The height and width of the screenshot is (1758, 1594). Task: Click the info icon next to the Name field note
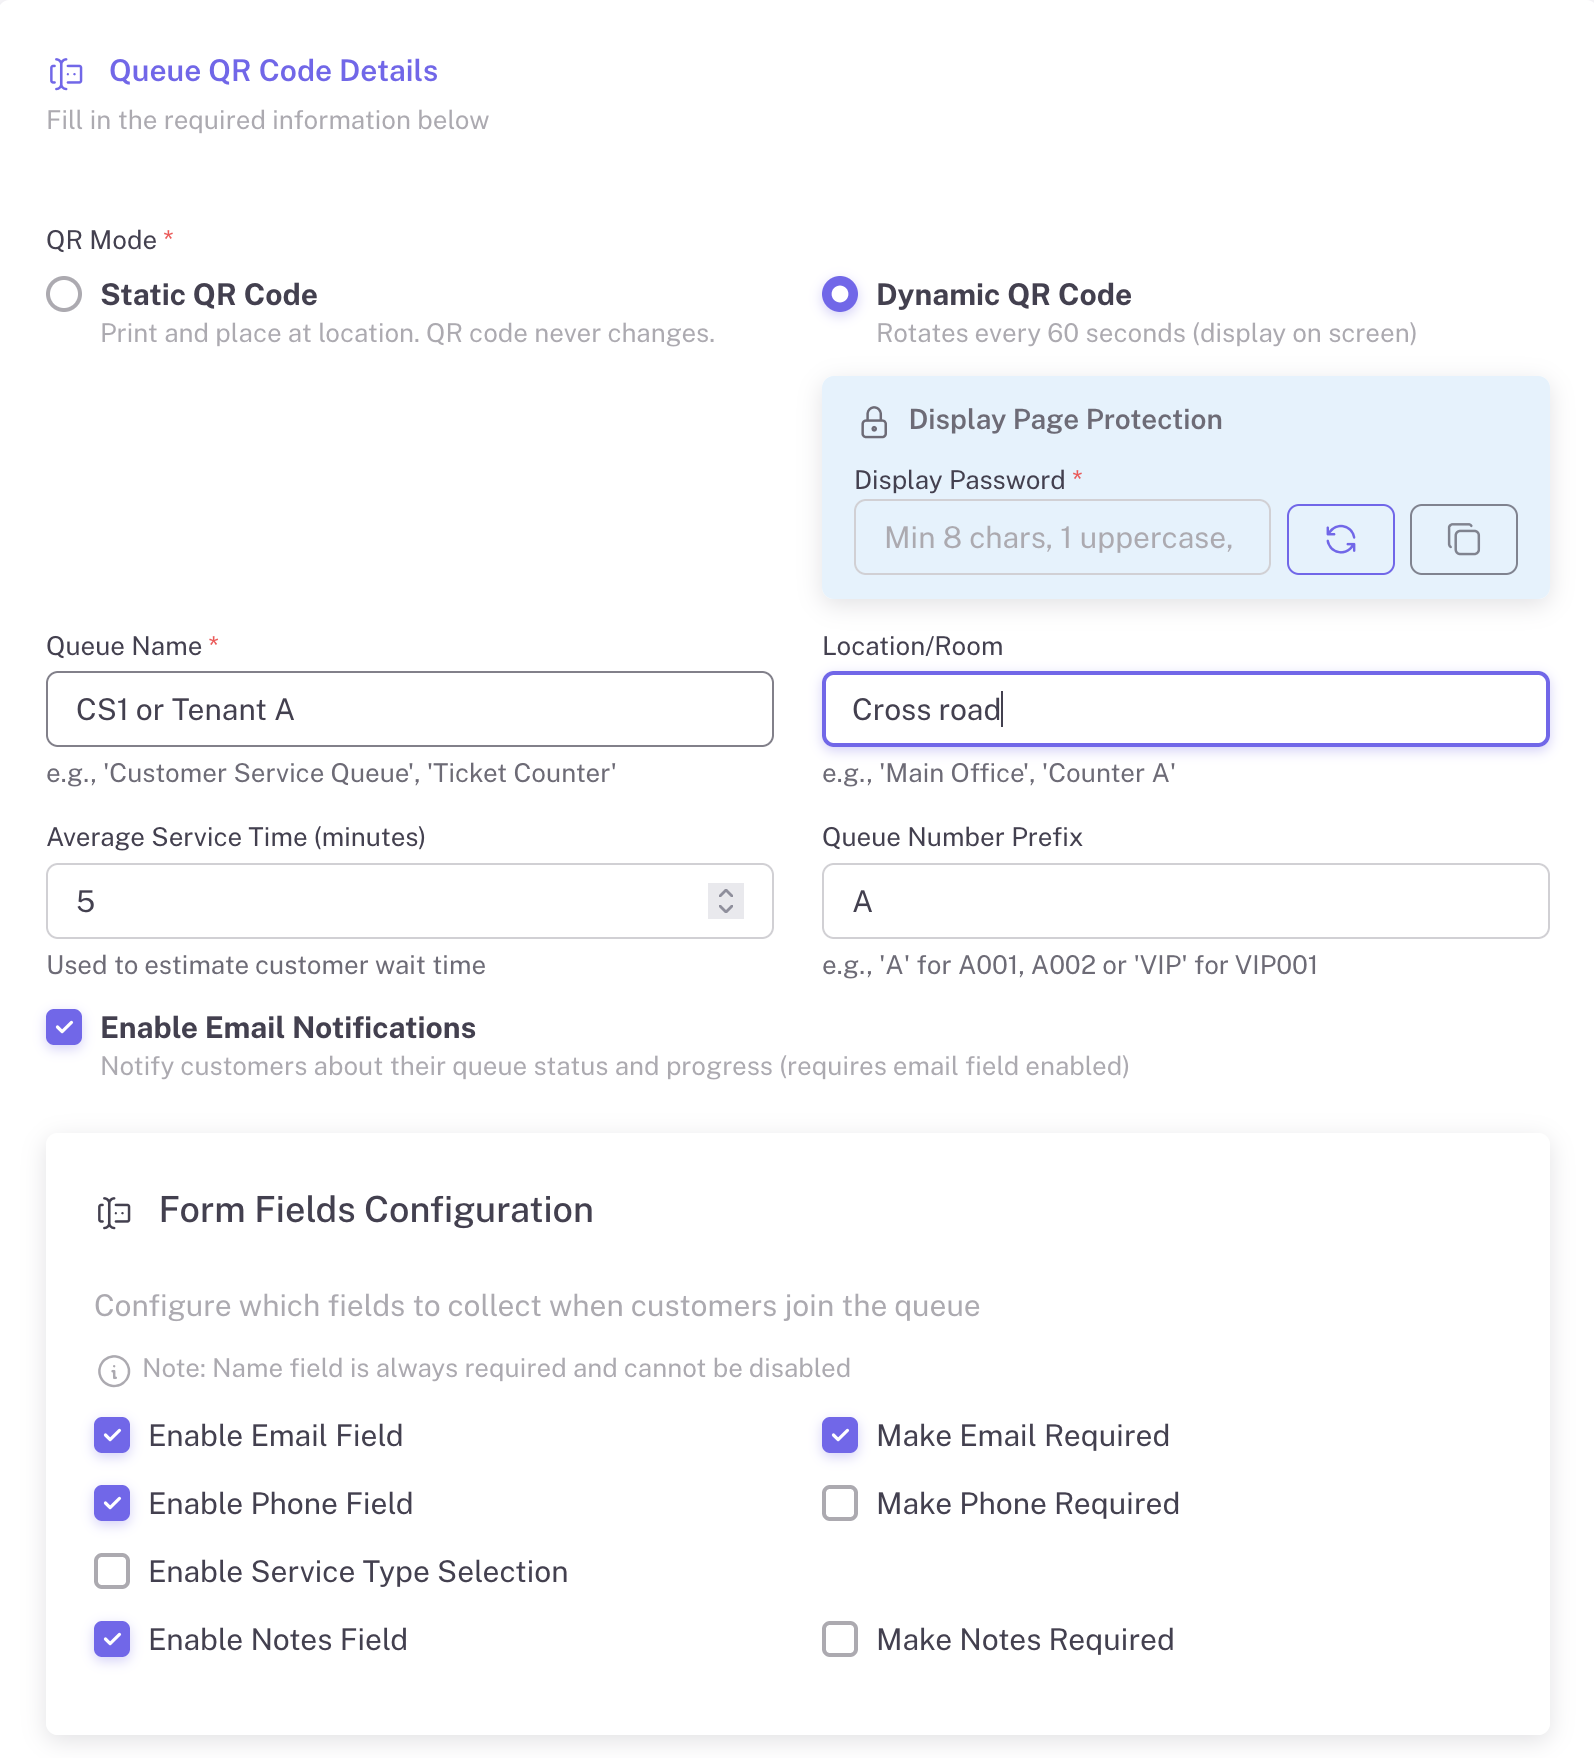(x=114, y=1369)
